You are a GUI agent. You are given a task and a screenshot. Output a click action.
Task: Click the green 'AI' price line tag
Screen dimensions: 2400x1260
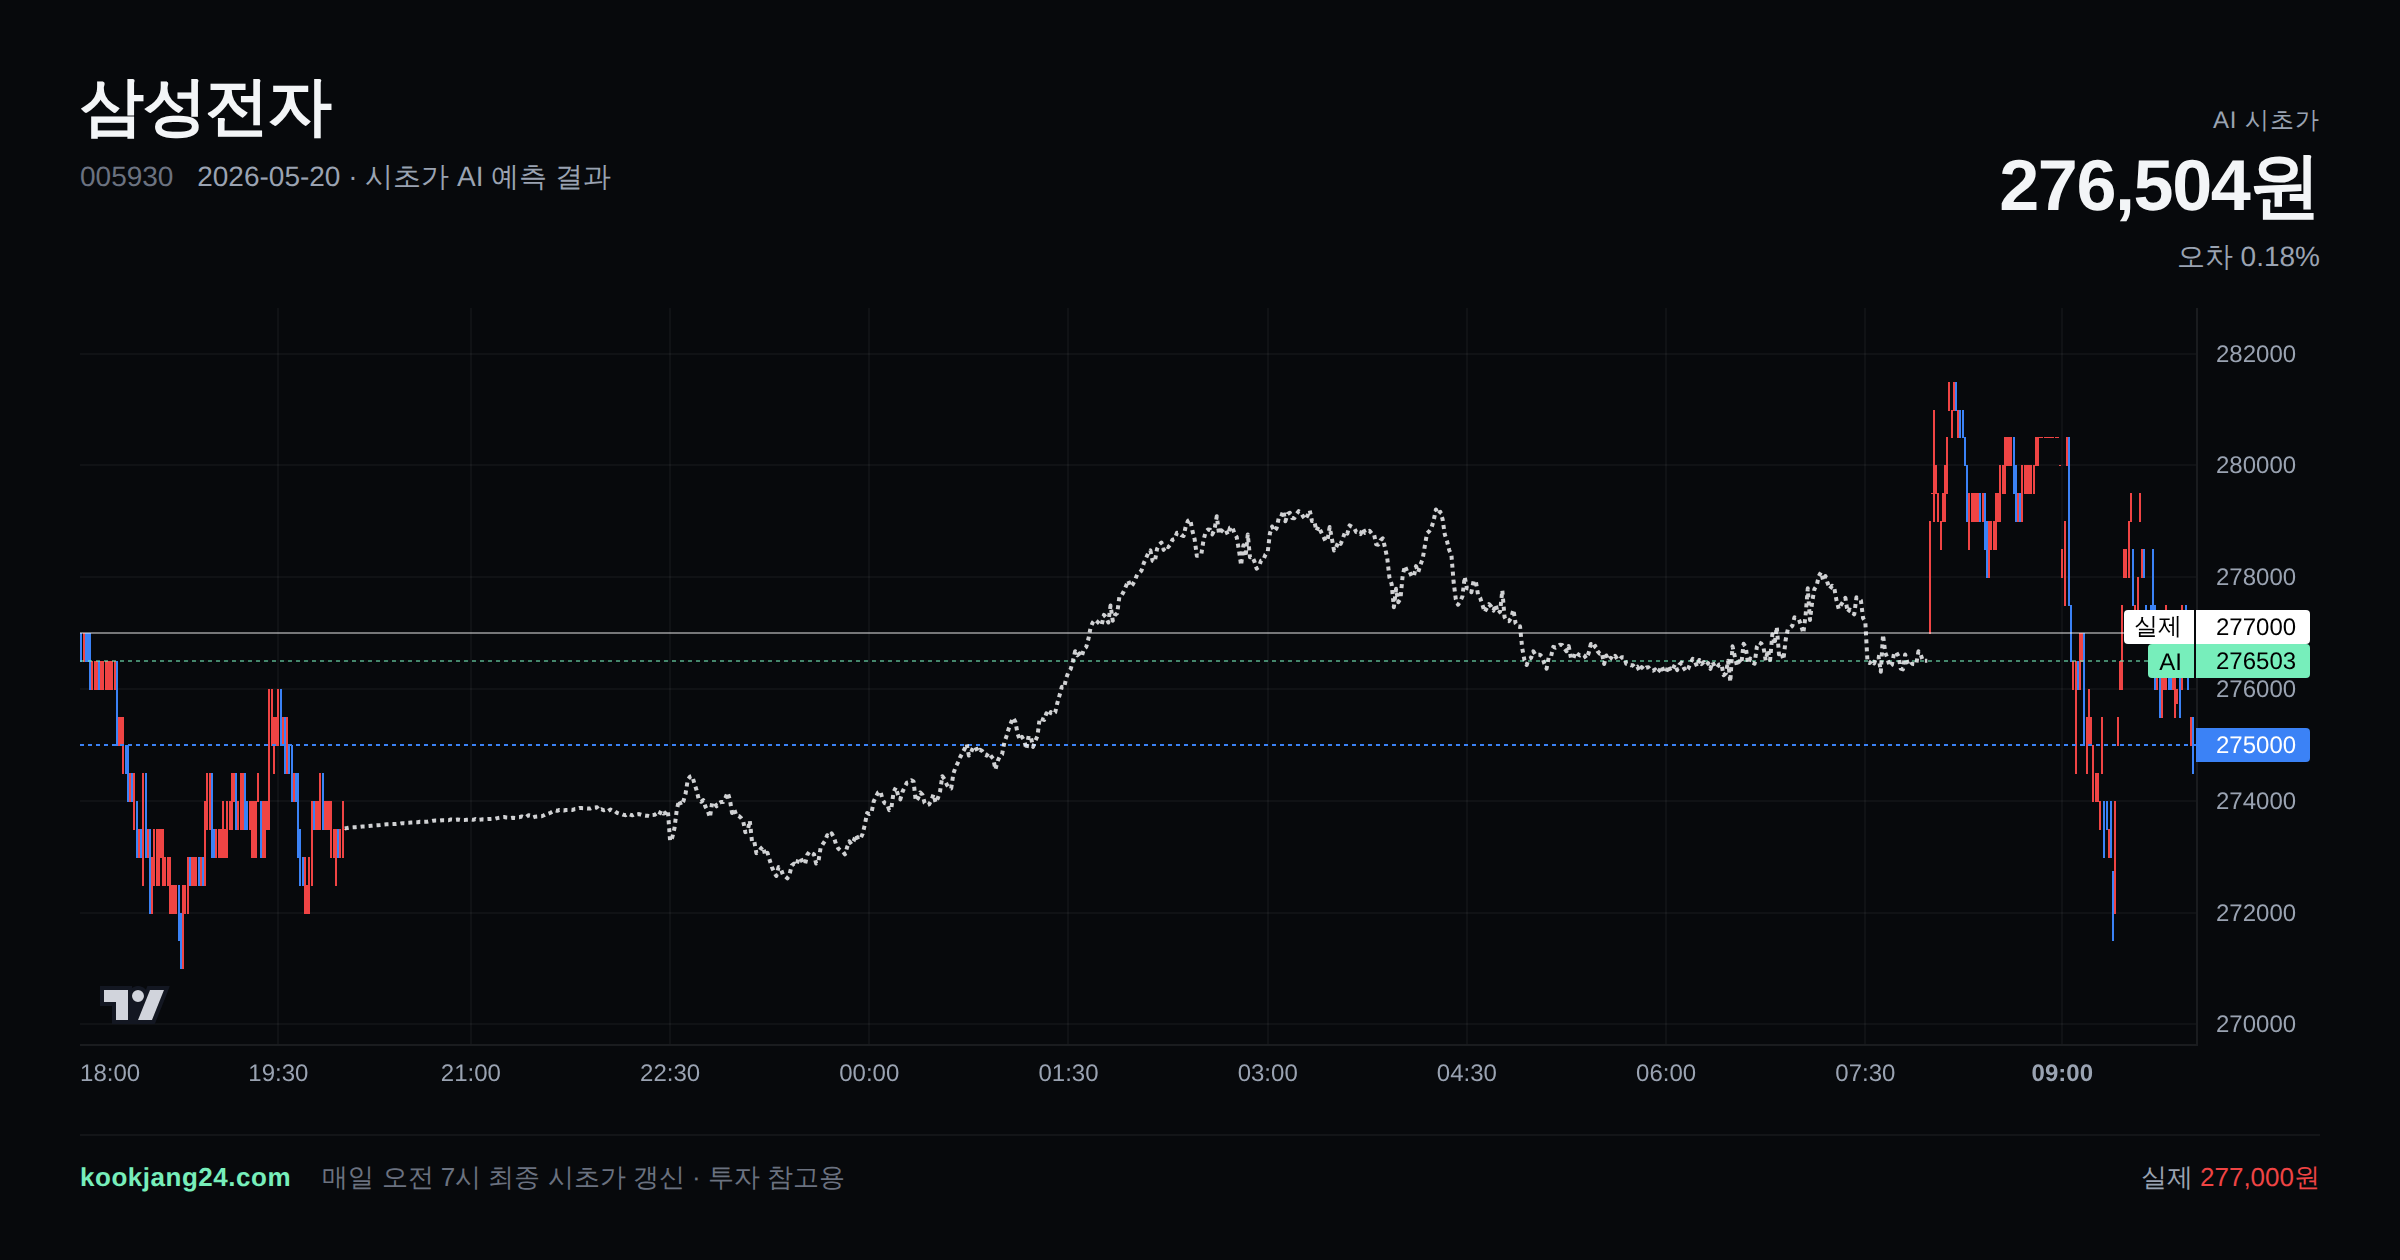click(x=2170, y=661)
